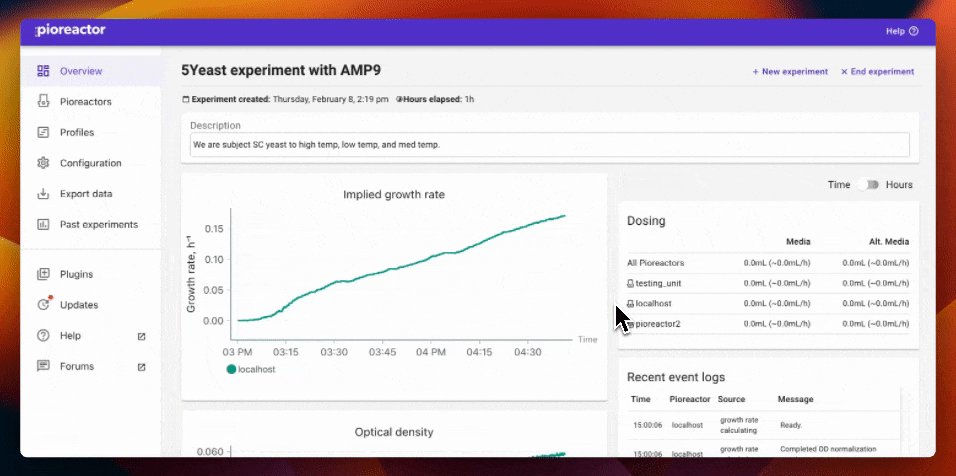This screenshot has width=956, height=476.
Task: Open the Overview menu item
Action: (x=91, y=71)
